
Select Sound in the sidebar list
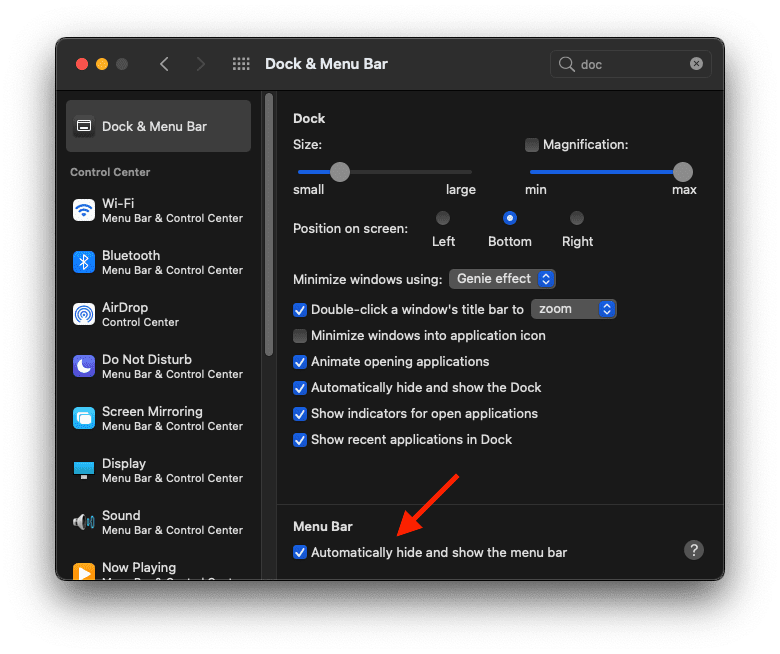(158, 522)
